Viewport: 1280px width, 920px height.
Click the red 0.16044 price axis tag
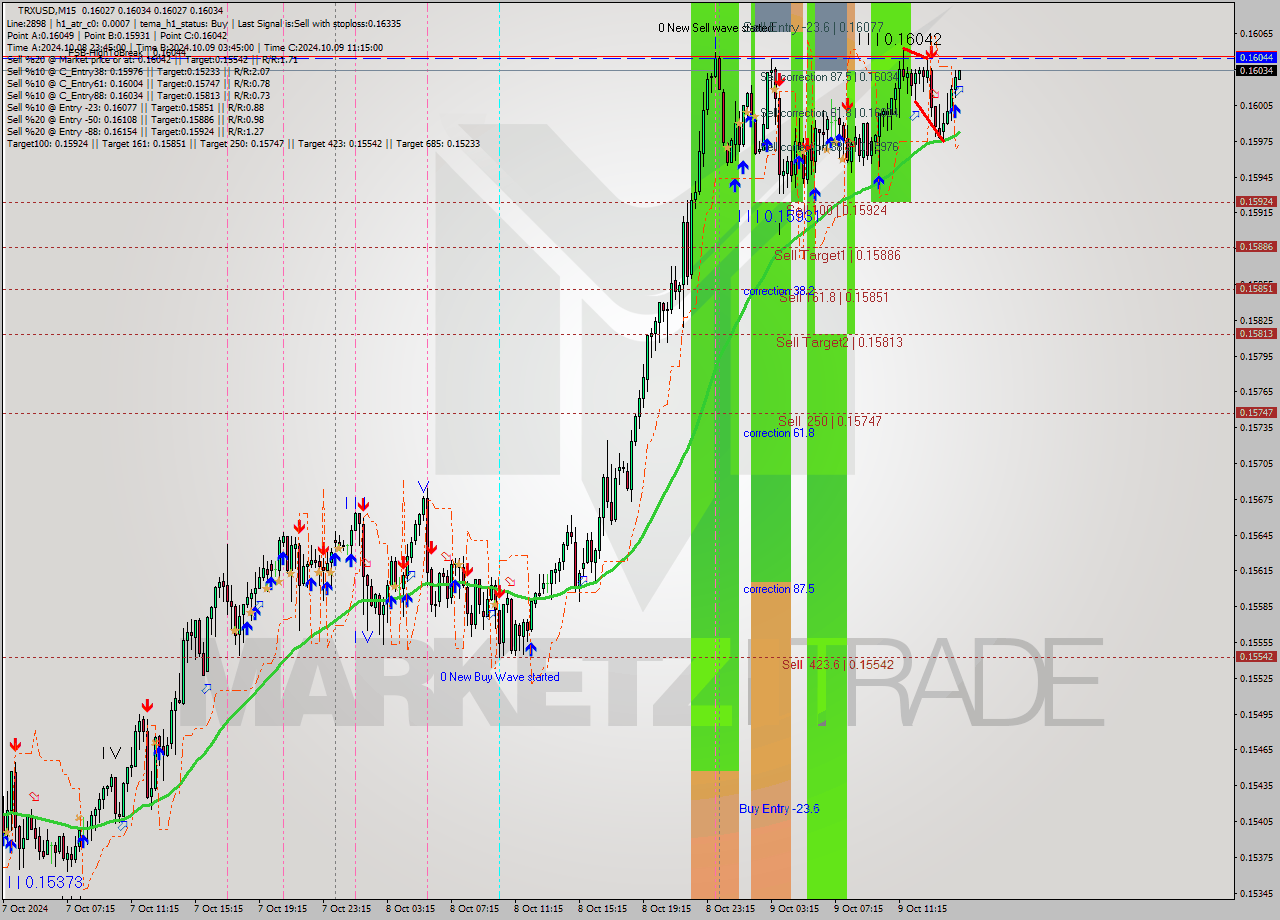click(x=1256, y=57)
